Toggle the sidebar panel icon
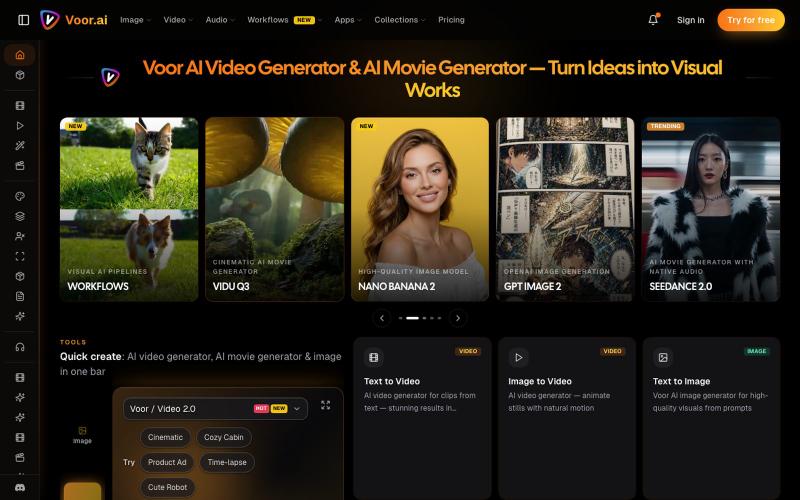This screenshot has height=500, width=800. click(23, 20)
